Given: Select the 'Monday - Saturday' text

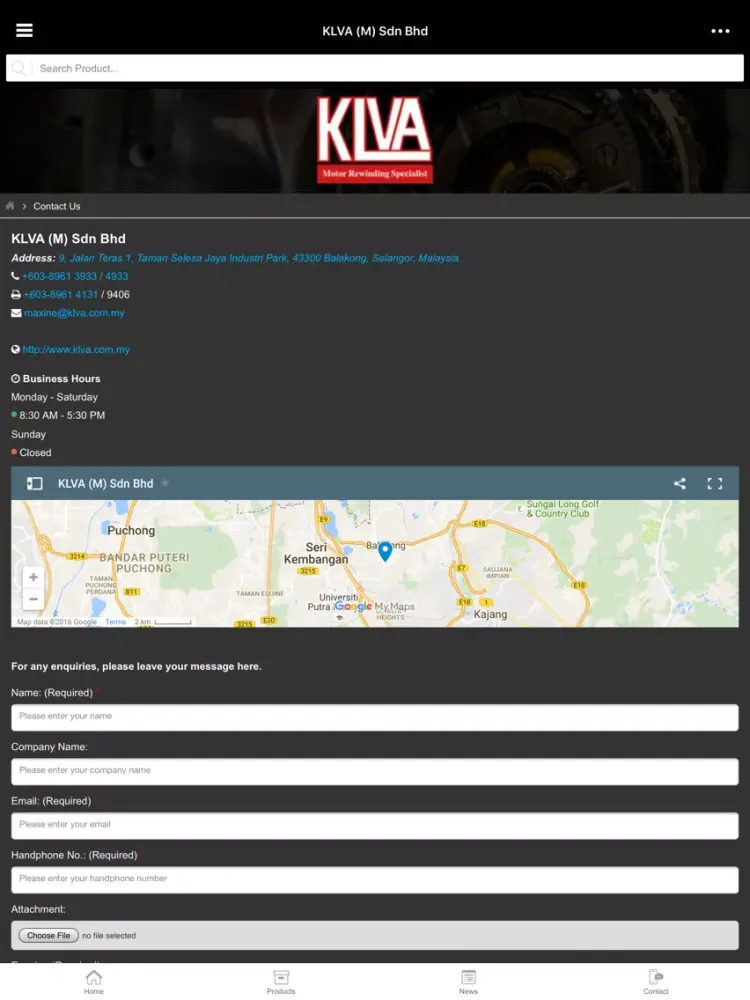Looking at the screenshot, I should point(54,397).
